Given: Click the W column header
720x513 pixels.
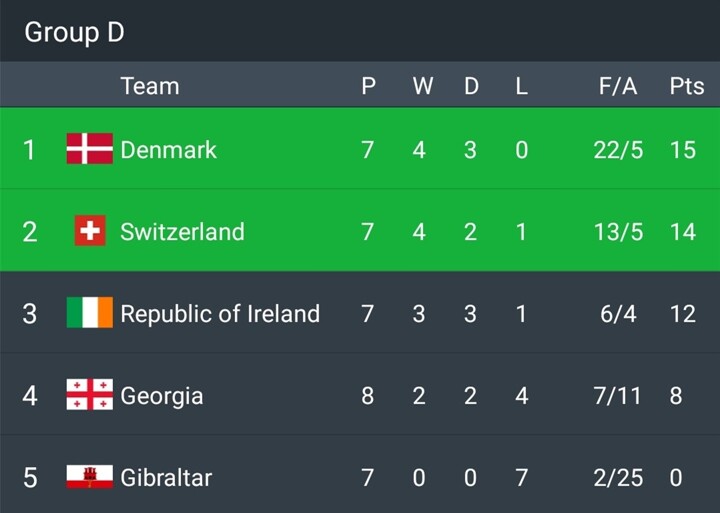Looking at the screenshot, I should [x=422, y=86].
